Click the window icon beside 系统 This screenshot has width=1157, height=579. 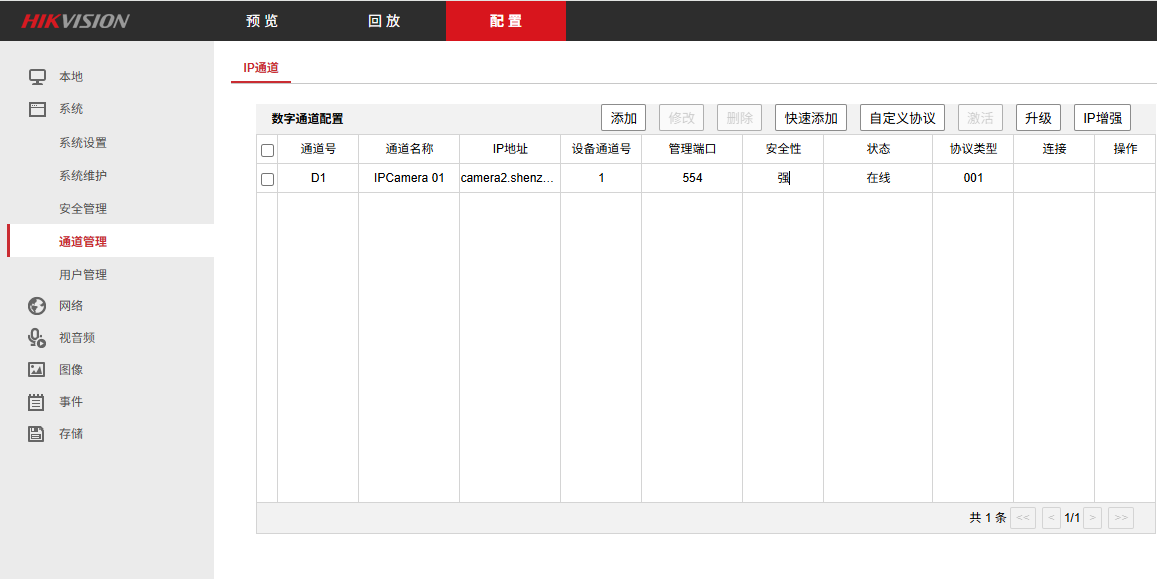tap(37, 109)
